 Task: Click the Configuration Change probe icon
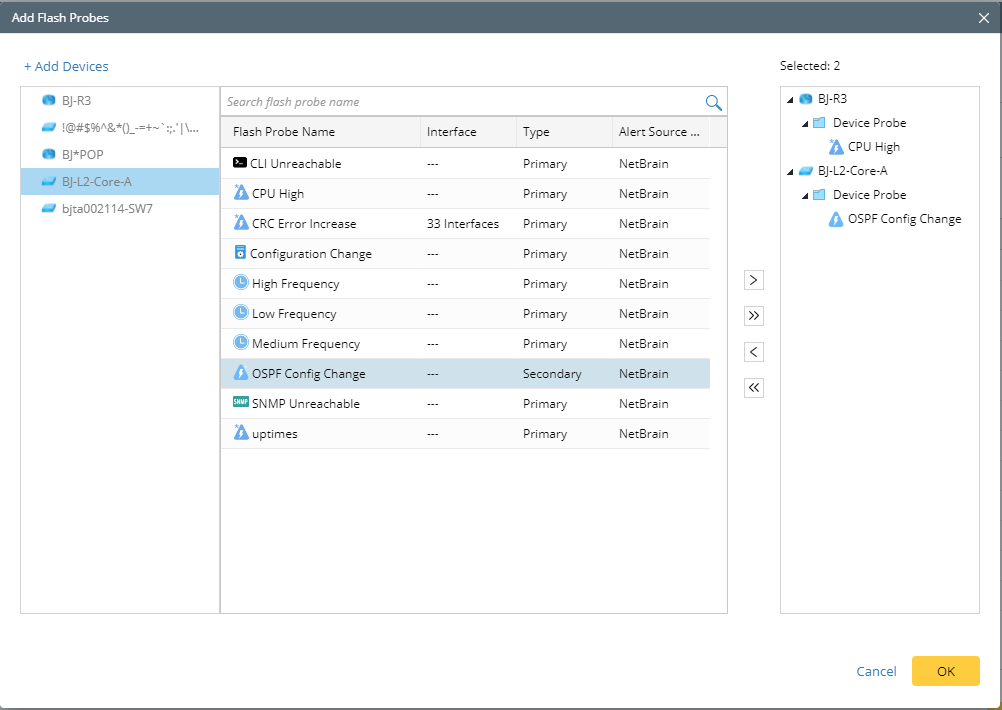pyautogui.click(x=240, y=252)
